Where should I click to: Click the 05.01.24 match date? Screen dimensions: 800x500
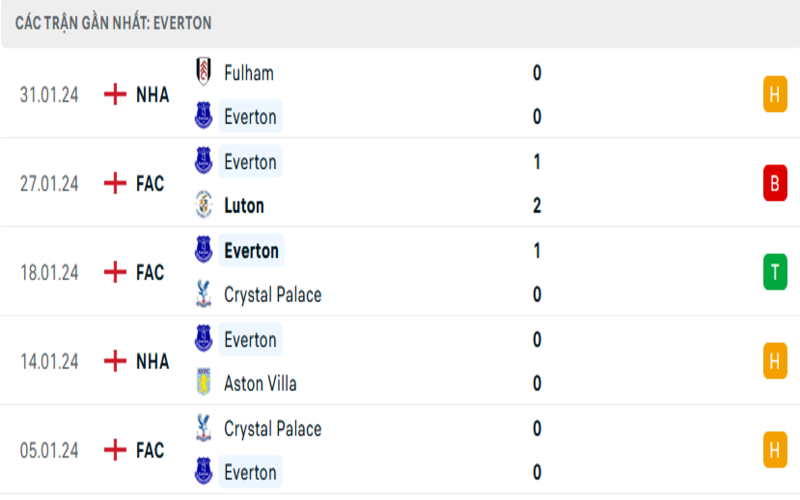tap(49, 450)
